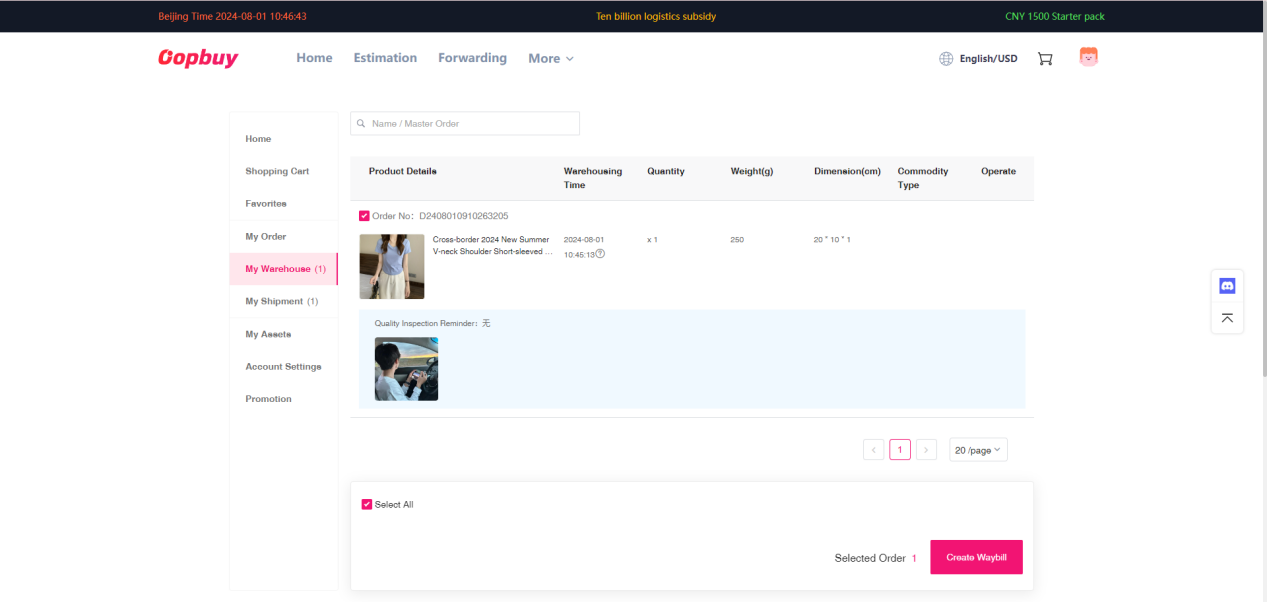The width and height of the screenshot is (1267, 602).
Task: Click the Discord icon on the right
Action: pos(1227,286)
